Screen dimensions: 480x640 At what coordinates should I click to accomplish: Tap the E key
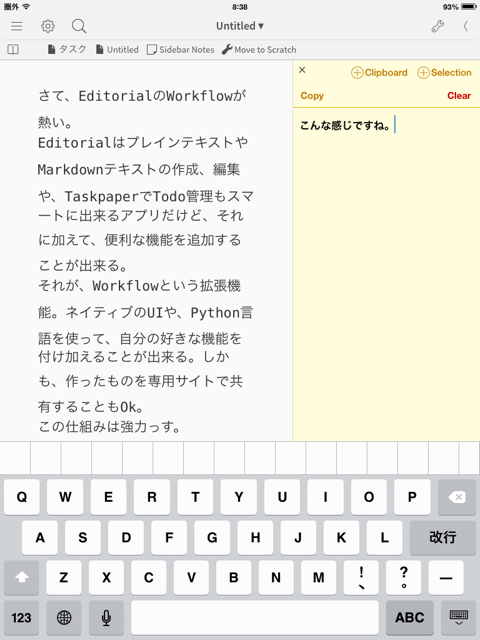coord(109,497)
